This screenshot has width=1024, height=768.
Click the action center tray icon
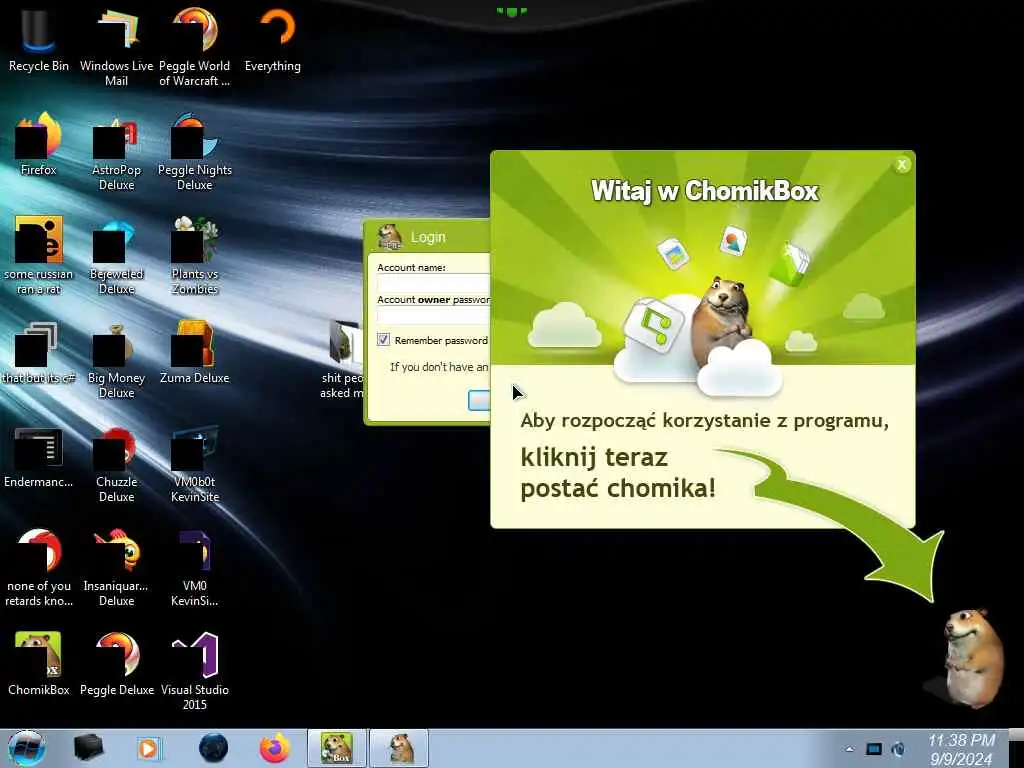873,750
